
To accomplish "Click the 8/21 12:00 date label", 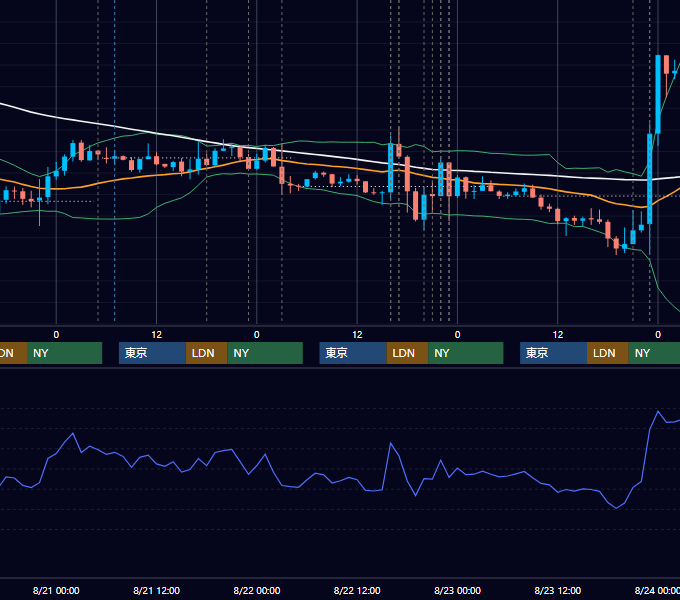I will point(157,590).
